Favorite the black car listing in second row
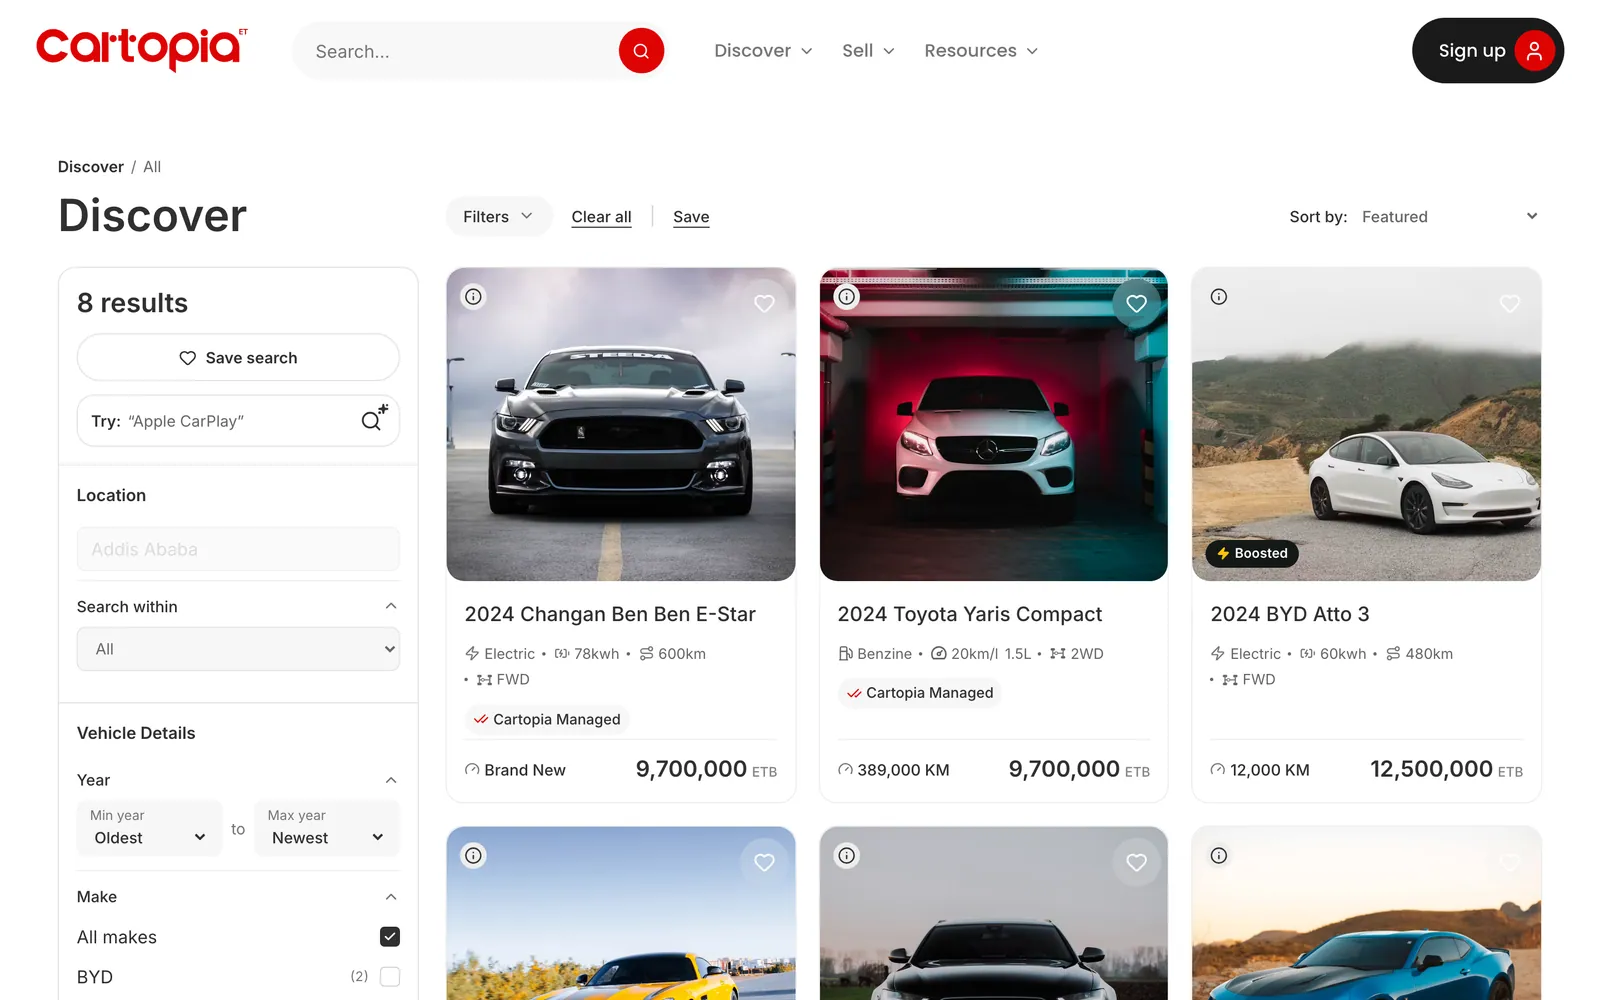 (x=1137, y=862)
